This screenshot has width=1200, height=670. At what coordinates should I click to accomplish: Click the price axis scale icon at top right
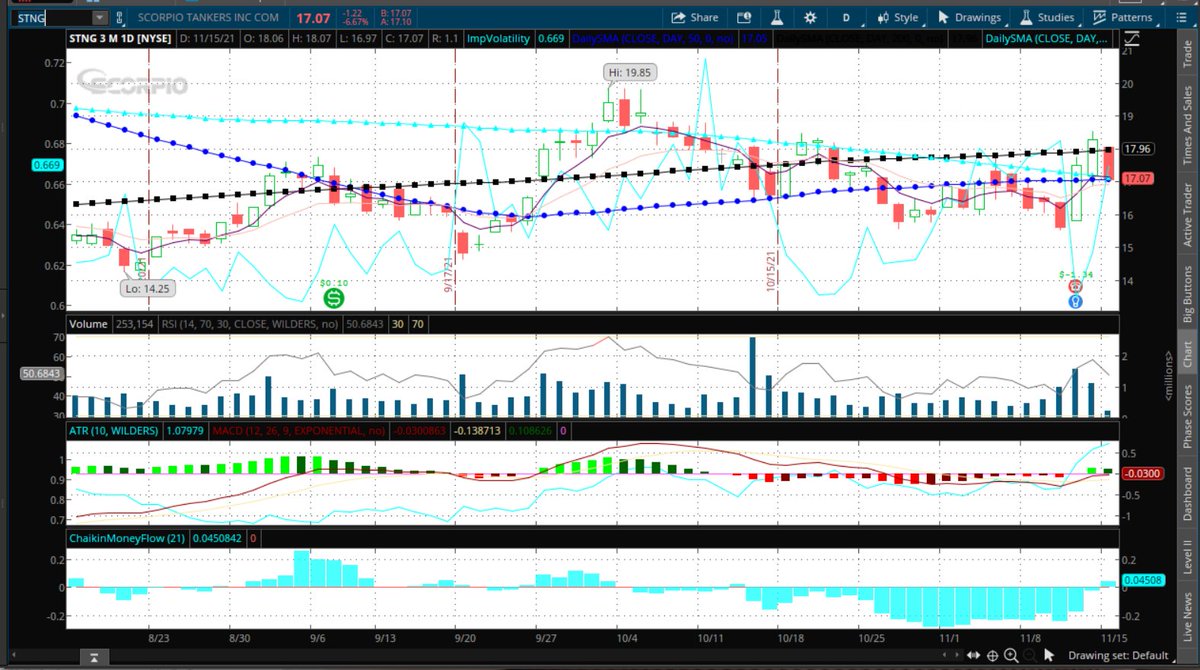point(1131,39)
